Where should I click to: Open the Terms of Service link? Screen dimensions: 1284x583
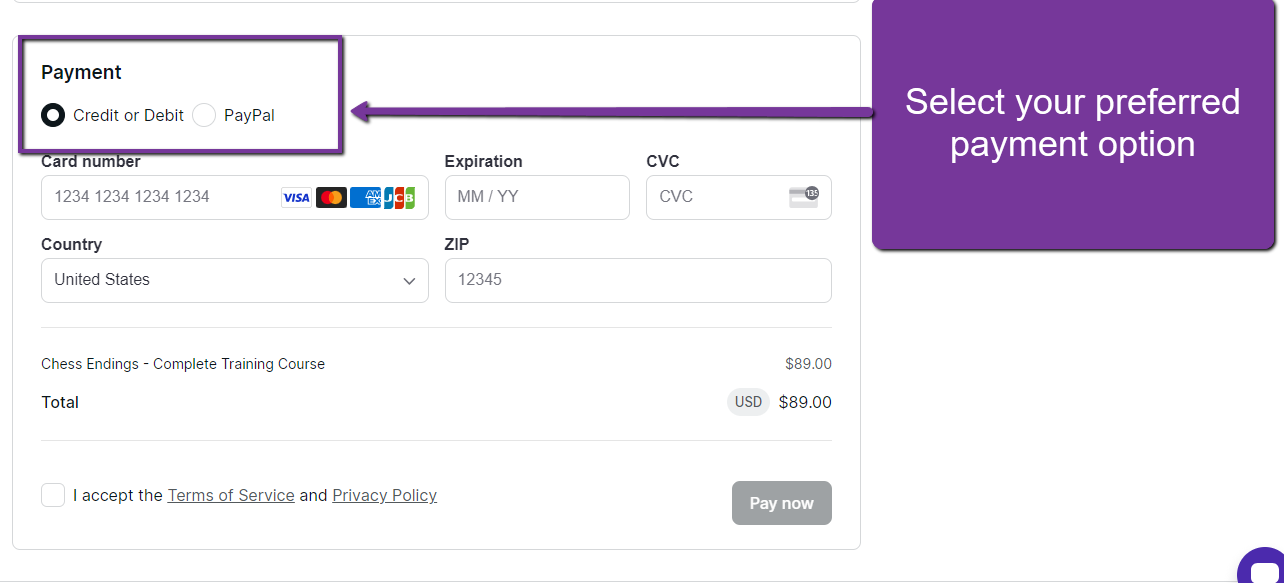point(231,495)
